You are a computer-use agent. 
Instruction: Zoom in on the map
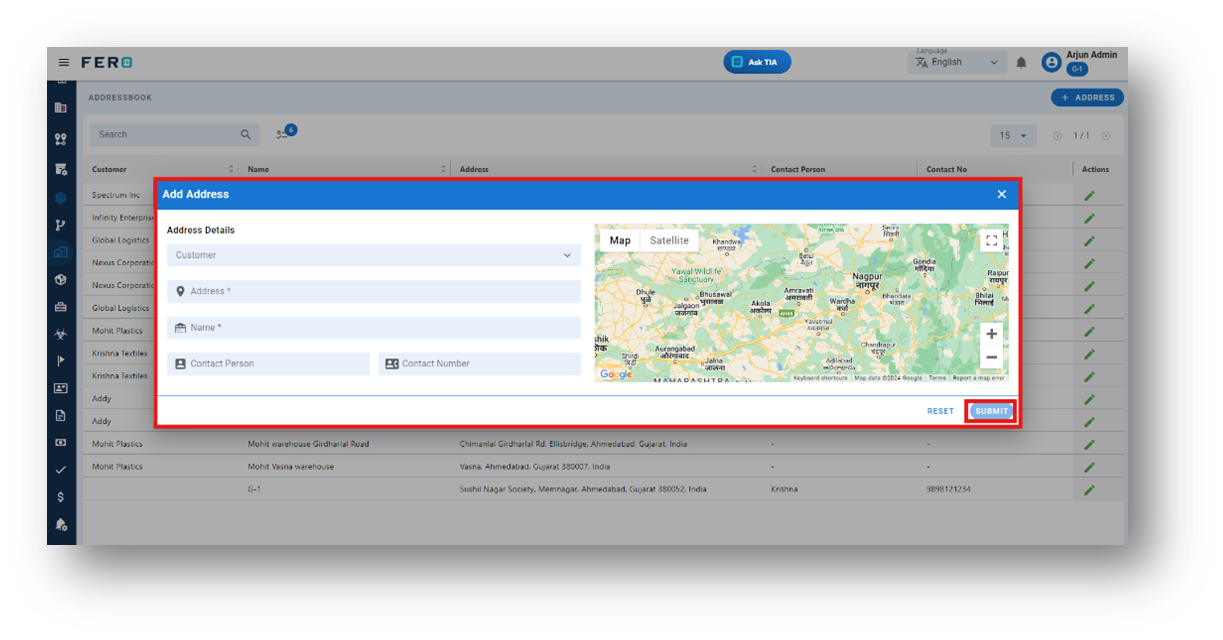pyautogui.click(x=991, y=334)
